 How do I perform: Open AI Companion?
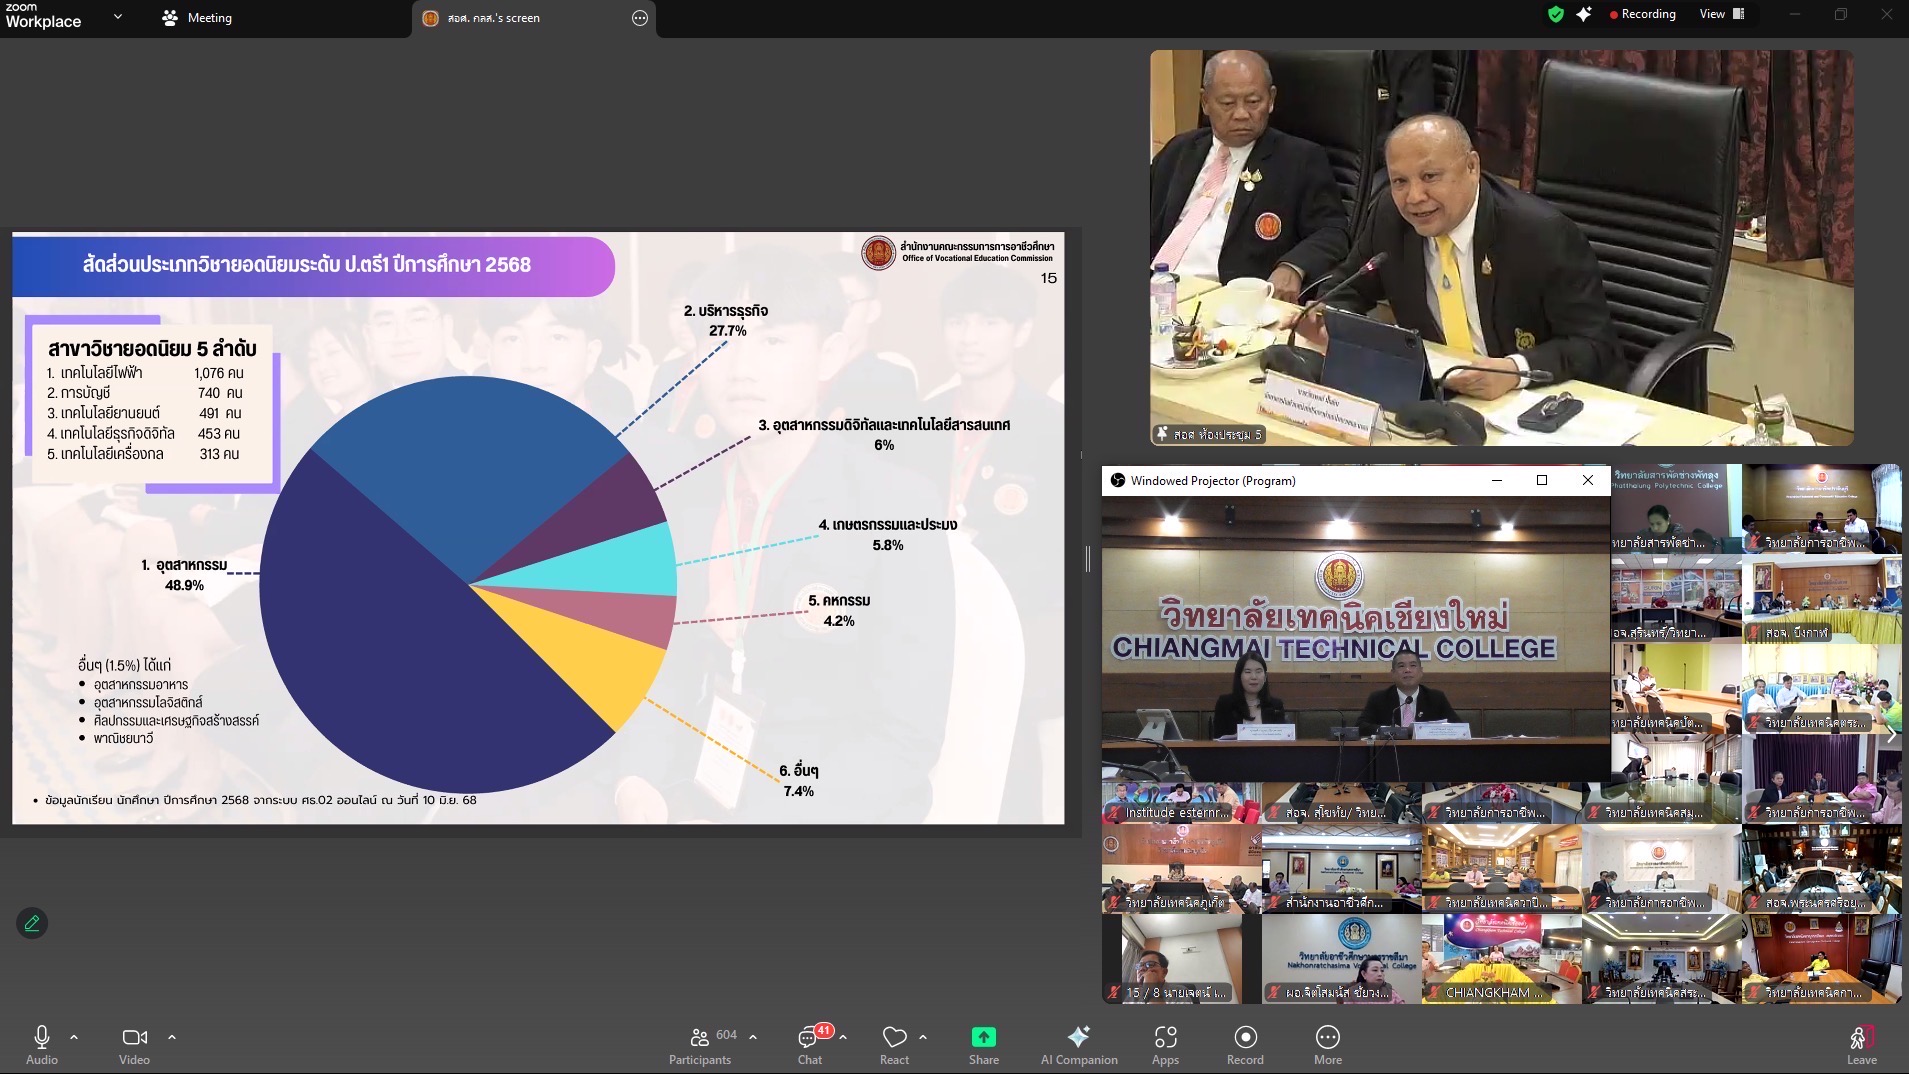1078,1044
